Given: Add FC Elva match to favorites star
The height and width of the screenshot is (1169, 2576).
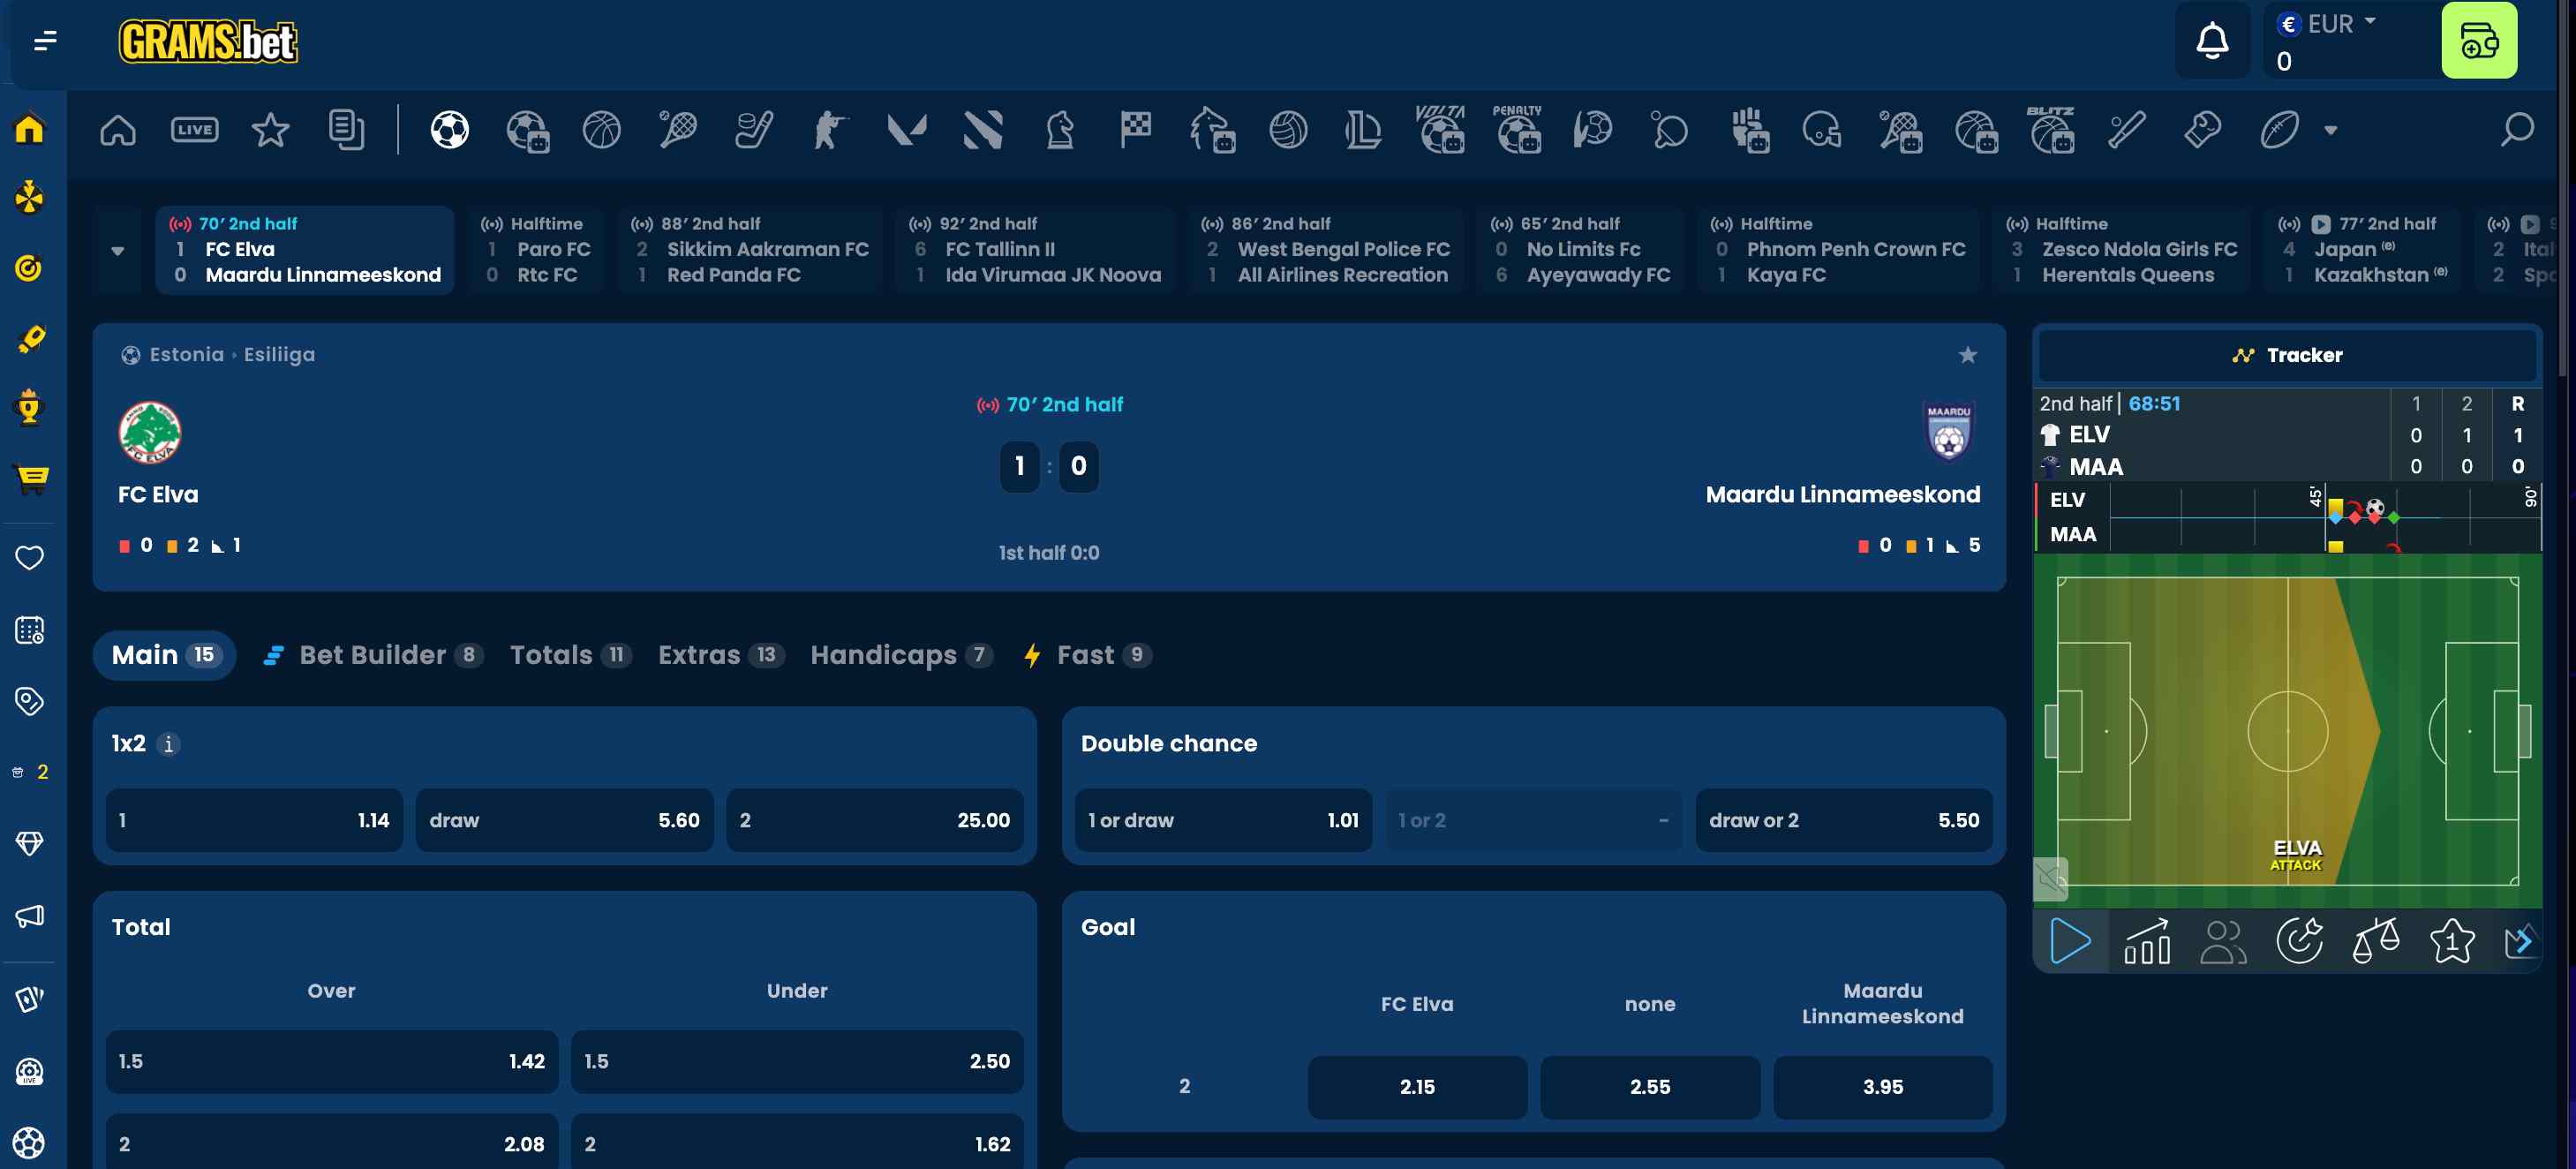Looking at the screenshot, I should [1967, 355].
